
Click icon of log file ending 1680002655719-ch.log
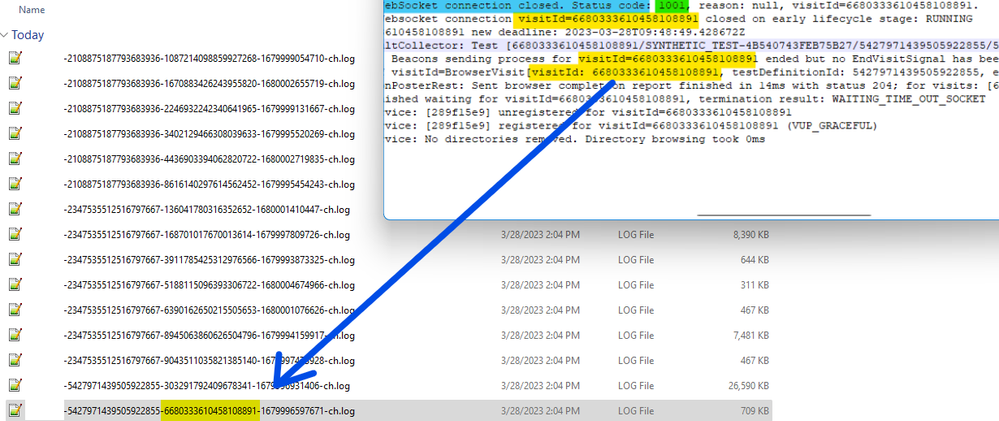tap(15, 84)
